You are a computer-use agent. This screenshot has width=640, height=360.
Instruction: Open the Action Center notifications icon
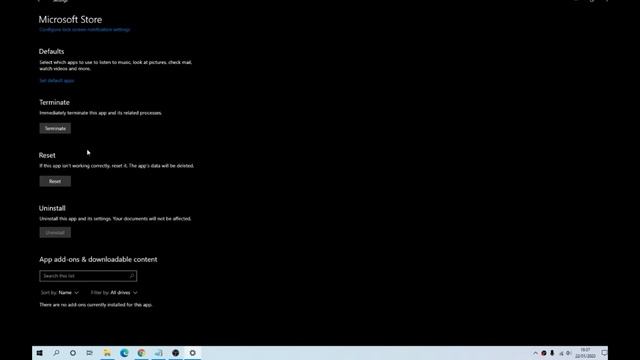click(x=604, y=353)
